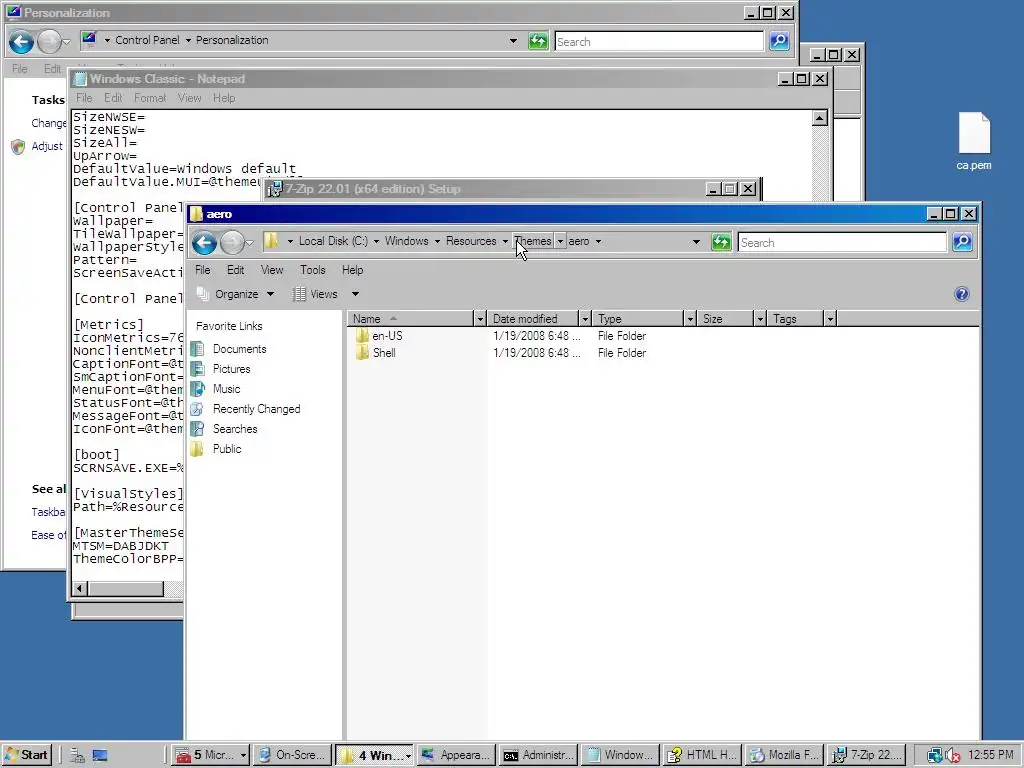Refresh the aero folder address bar
Screen dimensions: 1024x768
721,242
